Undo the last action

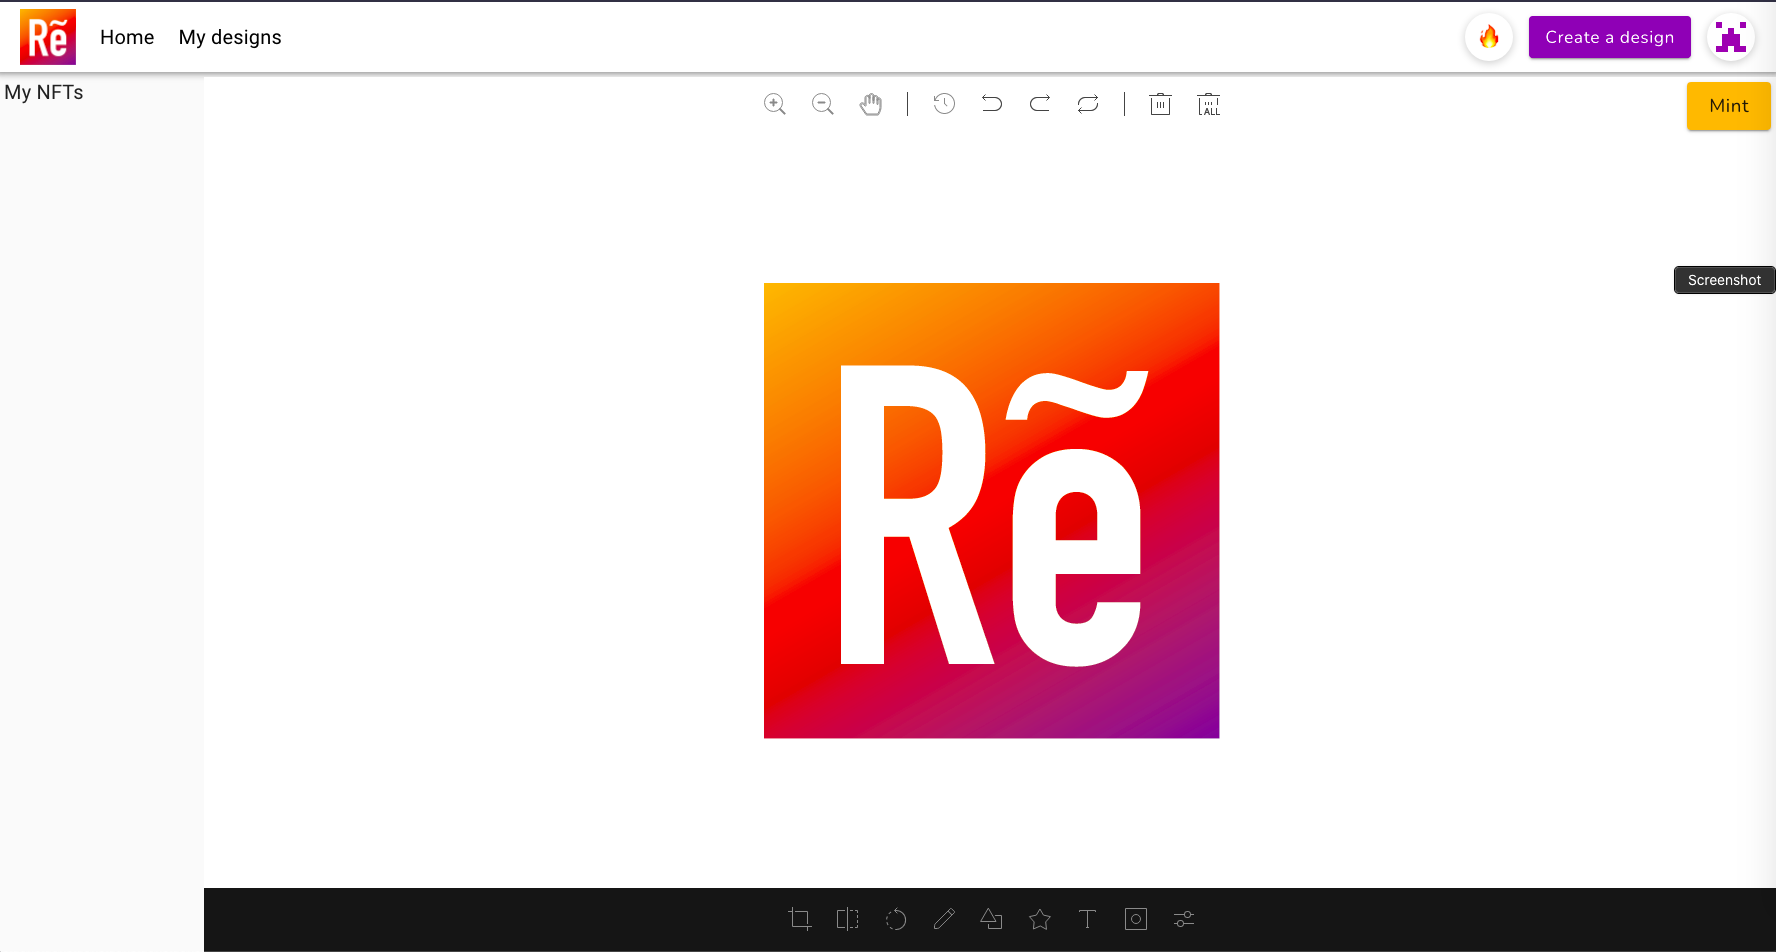992,104
